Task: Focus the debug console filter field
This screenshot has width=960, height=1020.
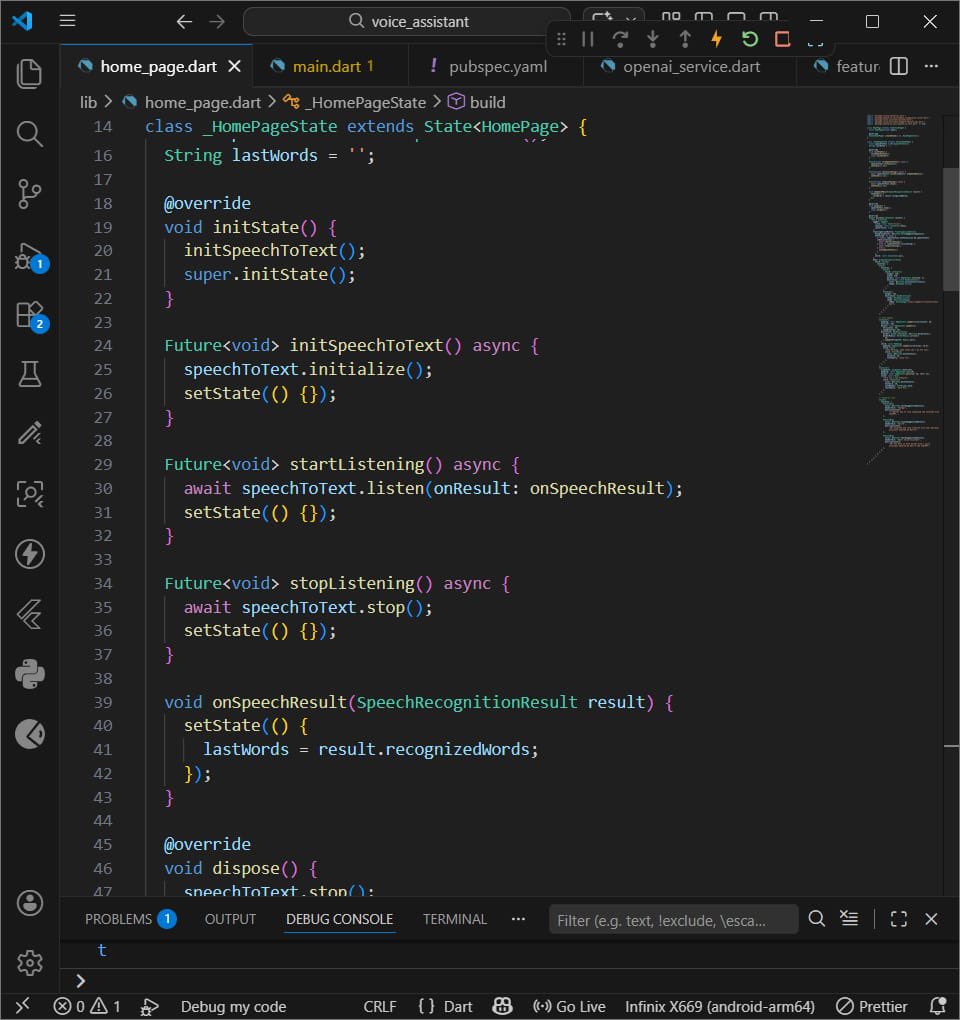Action: click(x=674, y=920)
